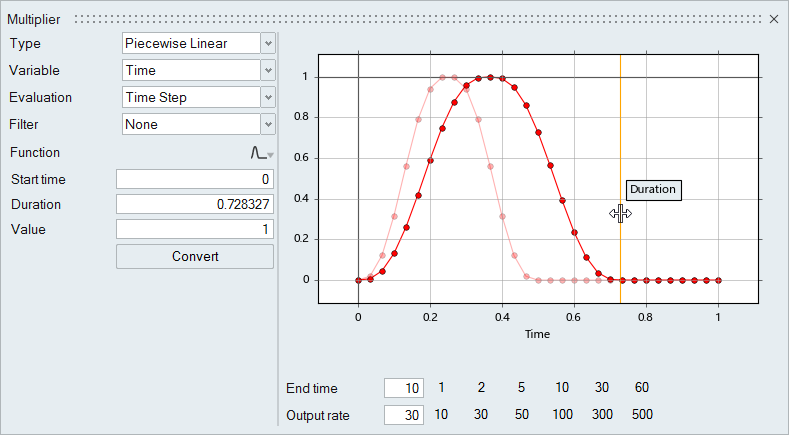Grab the orange Duration line handle

tap(620, 213)
